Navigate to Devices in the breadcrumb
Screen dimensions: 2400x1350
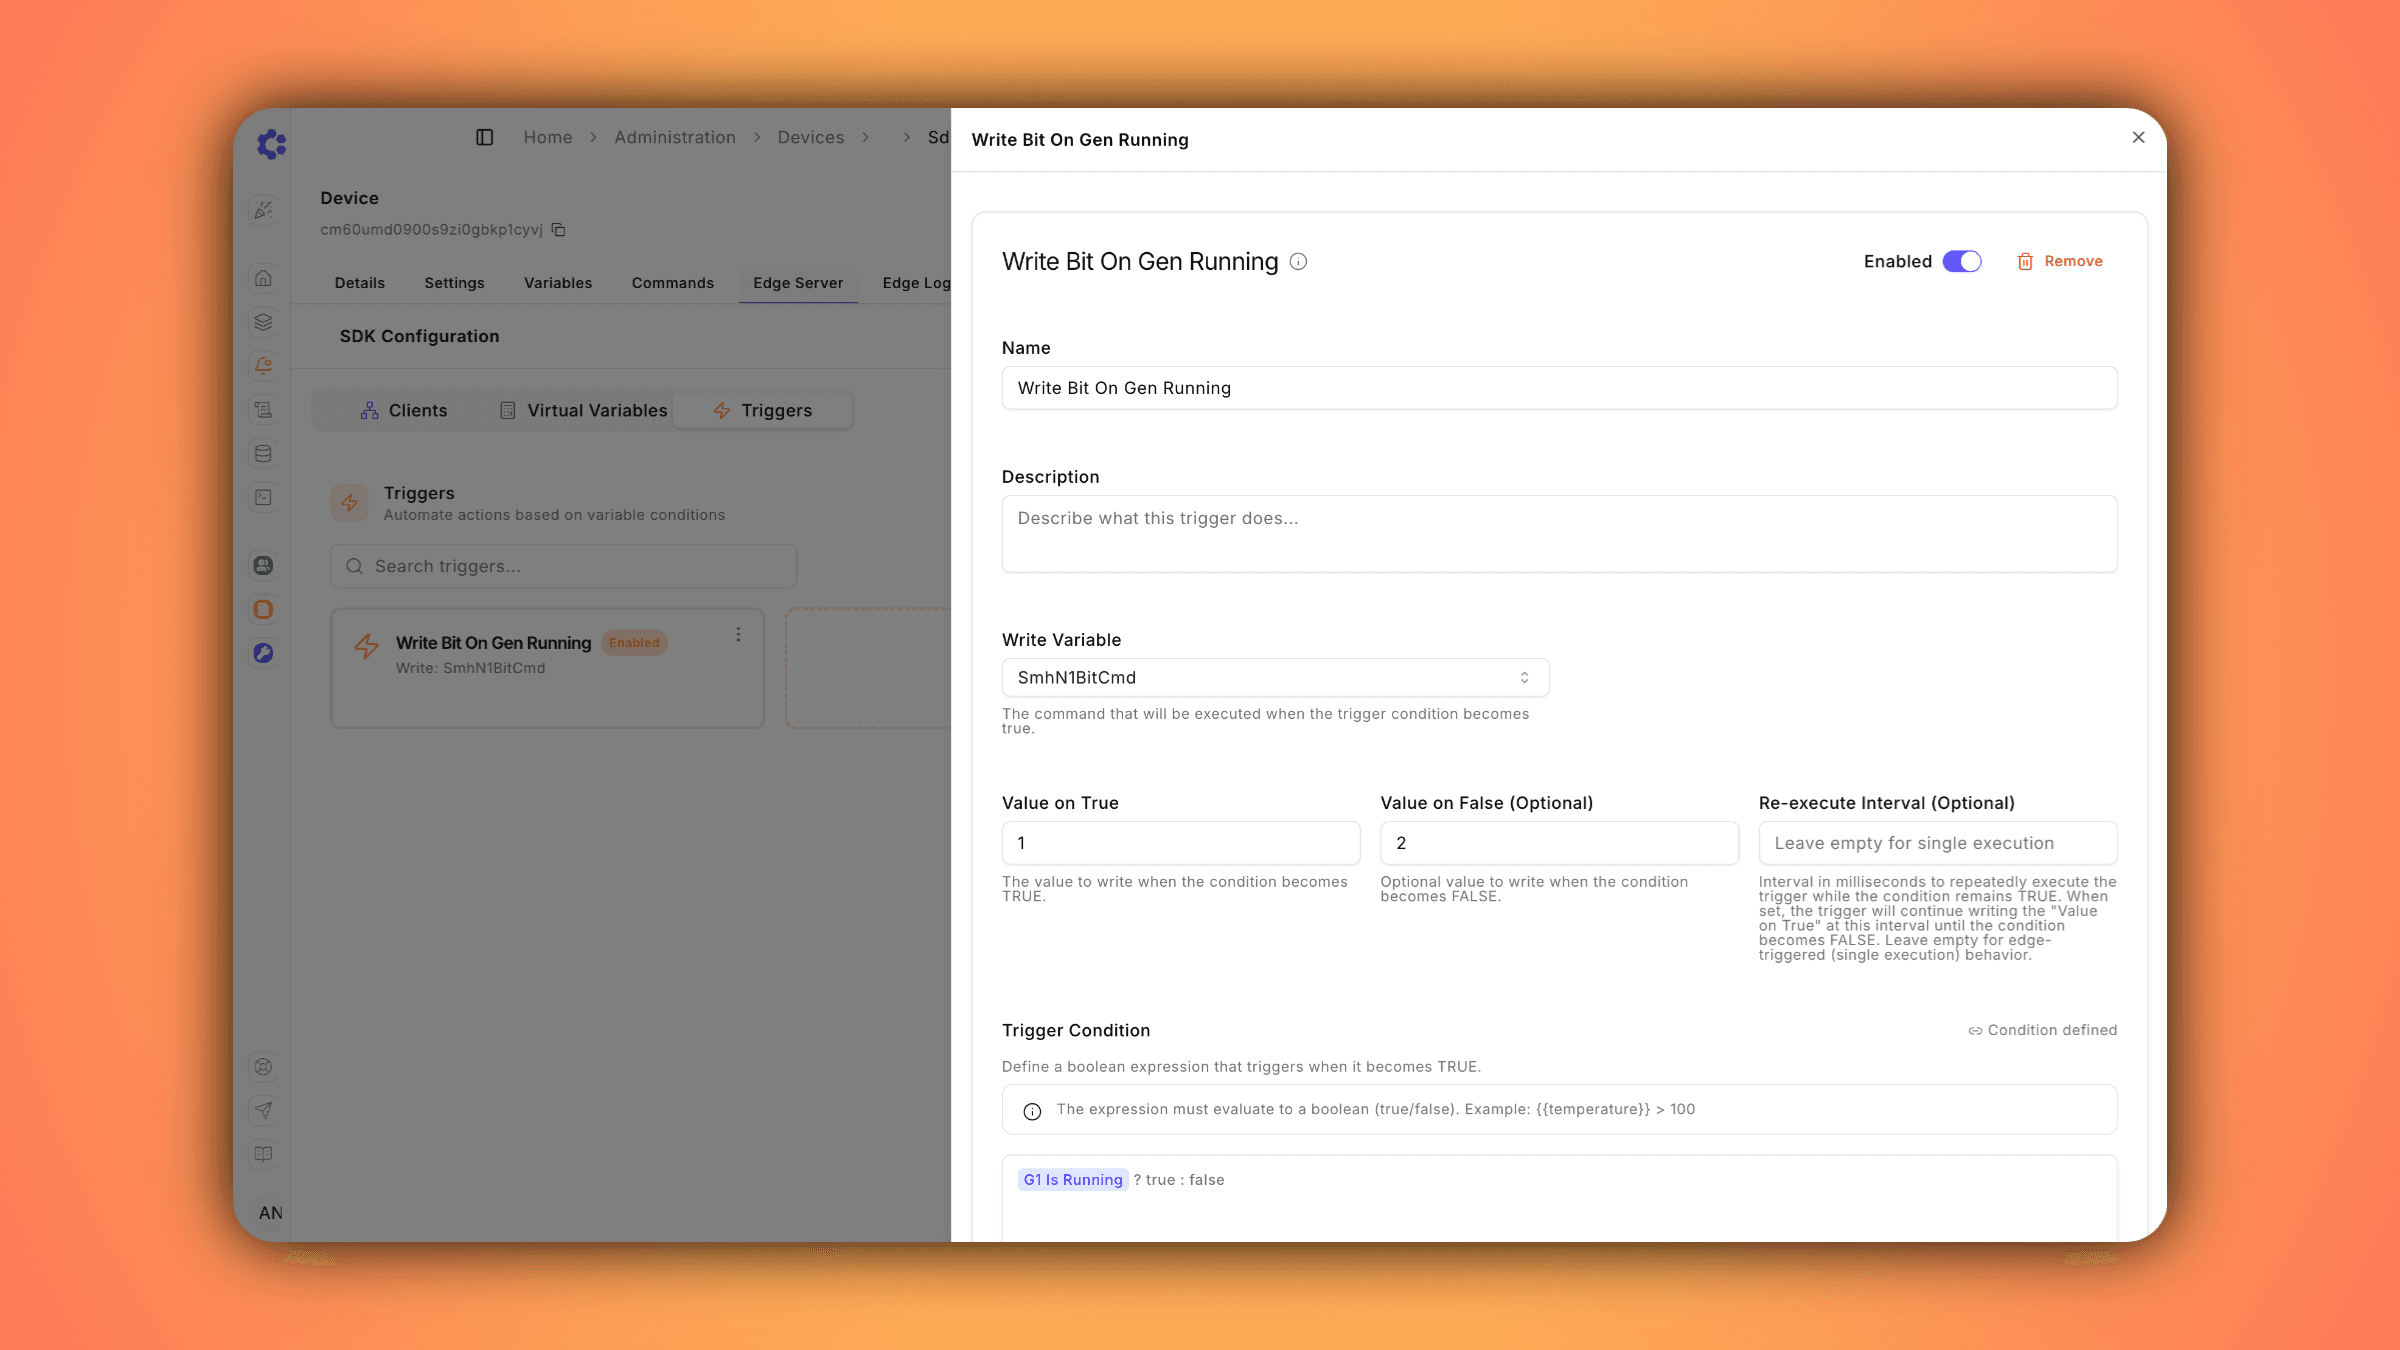point(810,137)
